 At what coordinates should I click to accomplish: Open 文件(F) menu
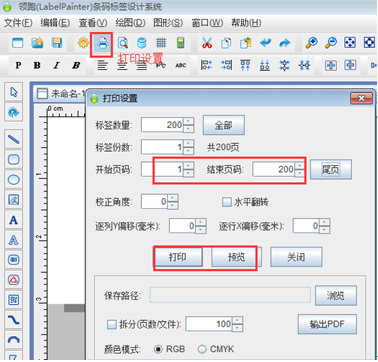point(18,23)
